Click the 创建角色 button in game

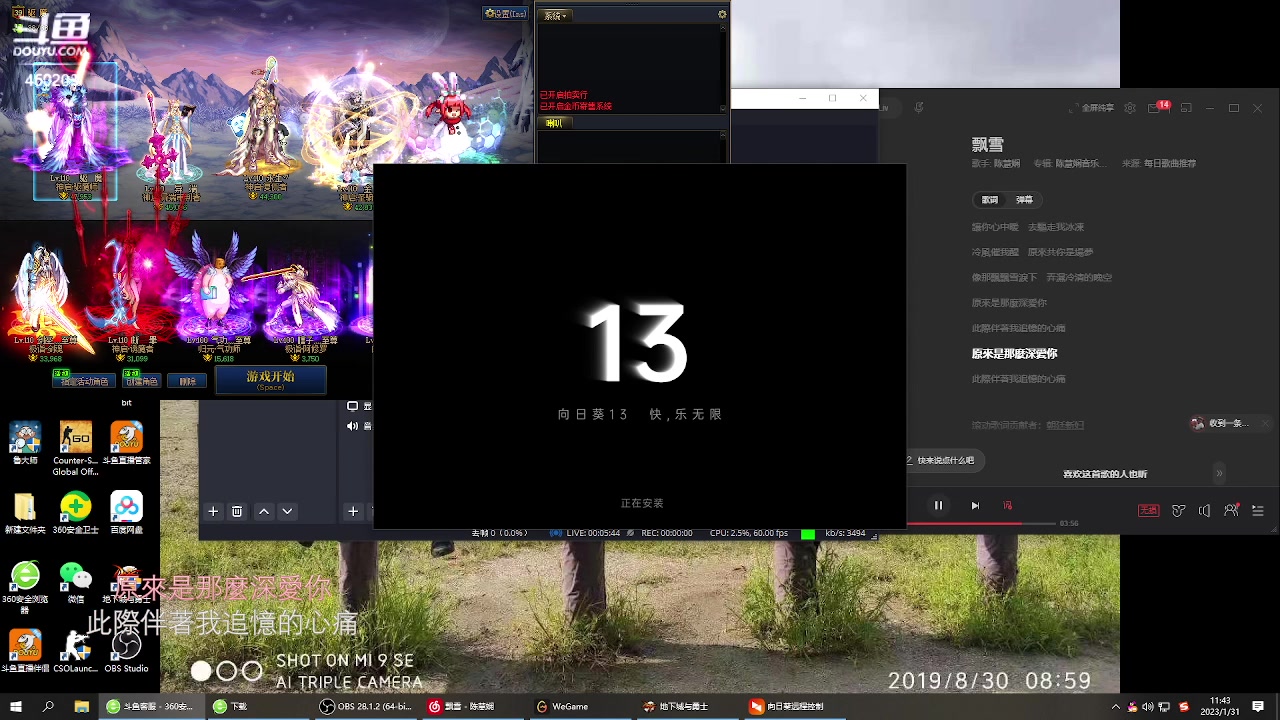point(140,381)
